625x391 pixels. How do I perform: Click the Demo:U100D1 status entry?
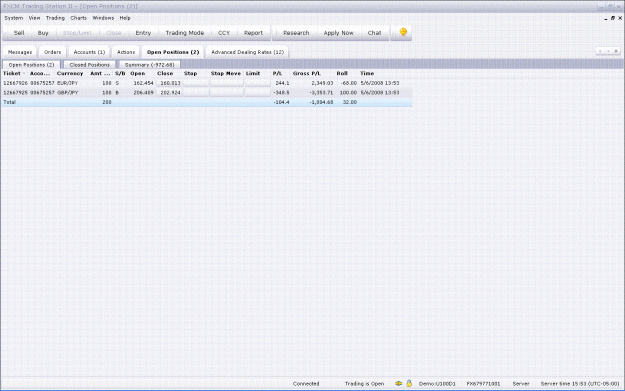(x=437, y=383)
